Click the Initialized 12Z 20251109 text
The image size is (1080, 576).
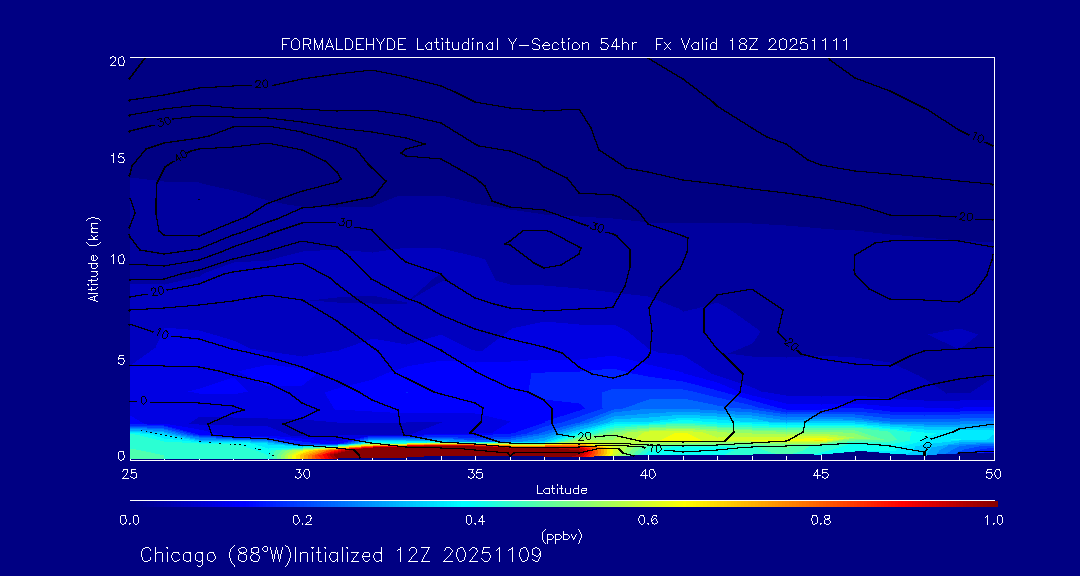click(x=418, y=555)
